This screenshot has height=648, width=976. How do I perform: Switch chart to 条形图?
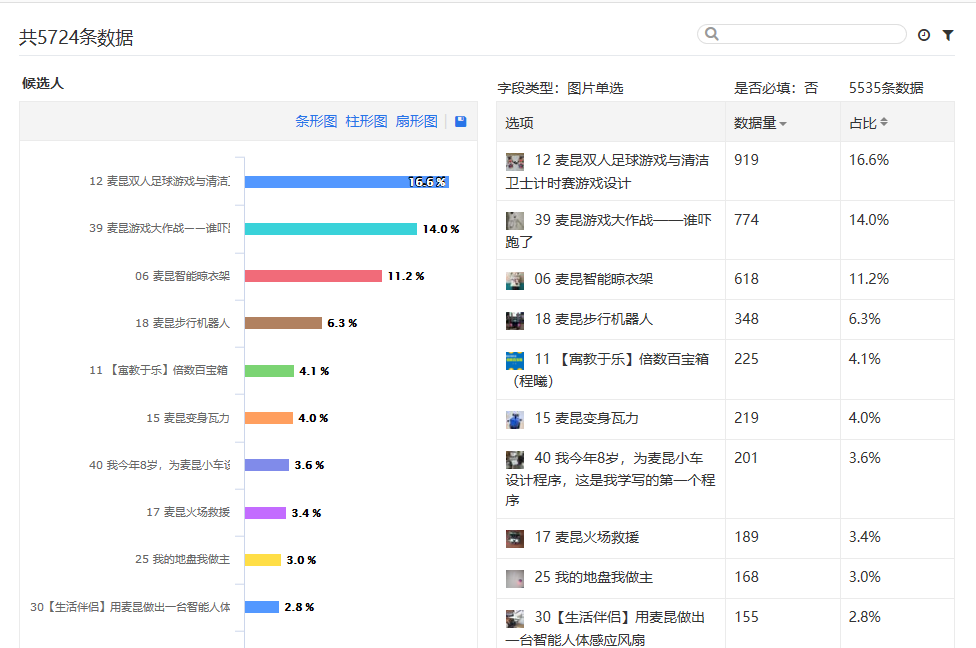(316, 121)
